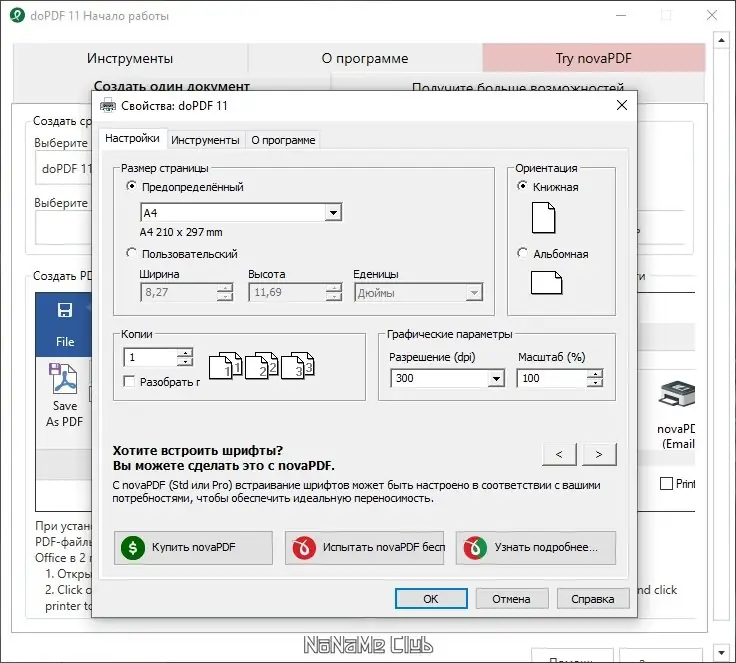Increase the Ширина spinner value
This screenshot has height=663, width=736.
tap(225, 288)
